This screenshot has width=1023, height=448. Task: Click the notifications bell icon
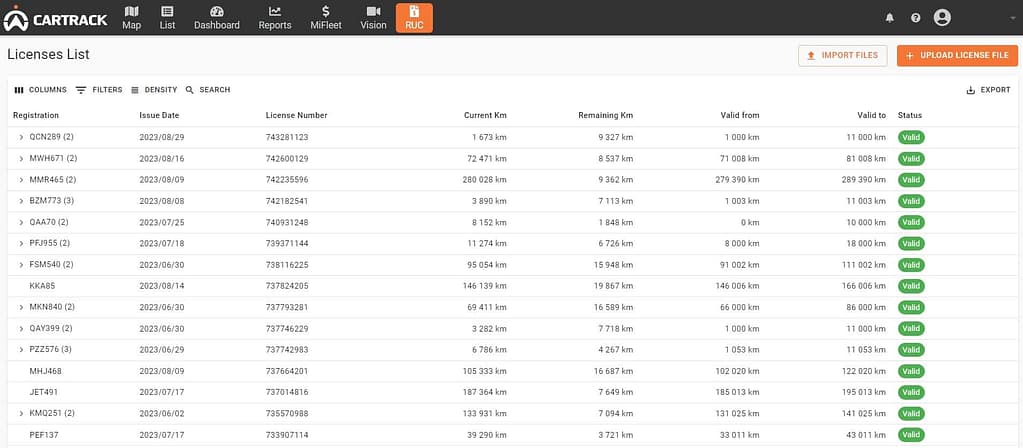[x=890, y=18]
